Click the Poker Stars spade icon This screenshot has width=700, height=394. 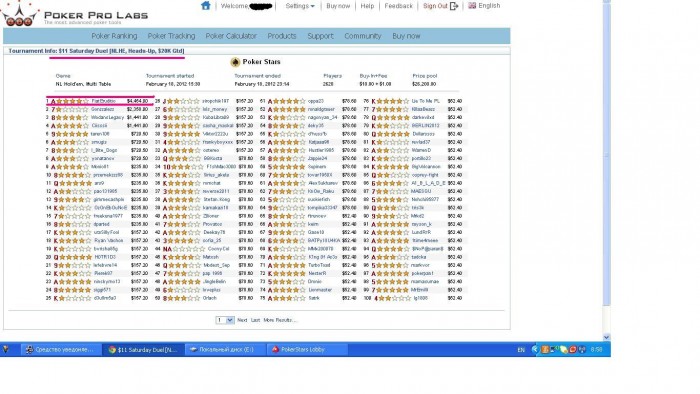tap(235, 62)
